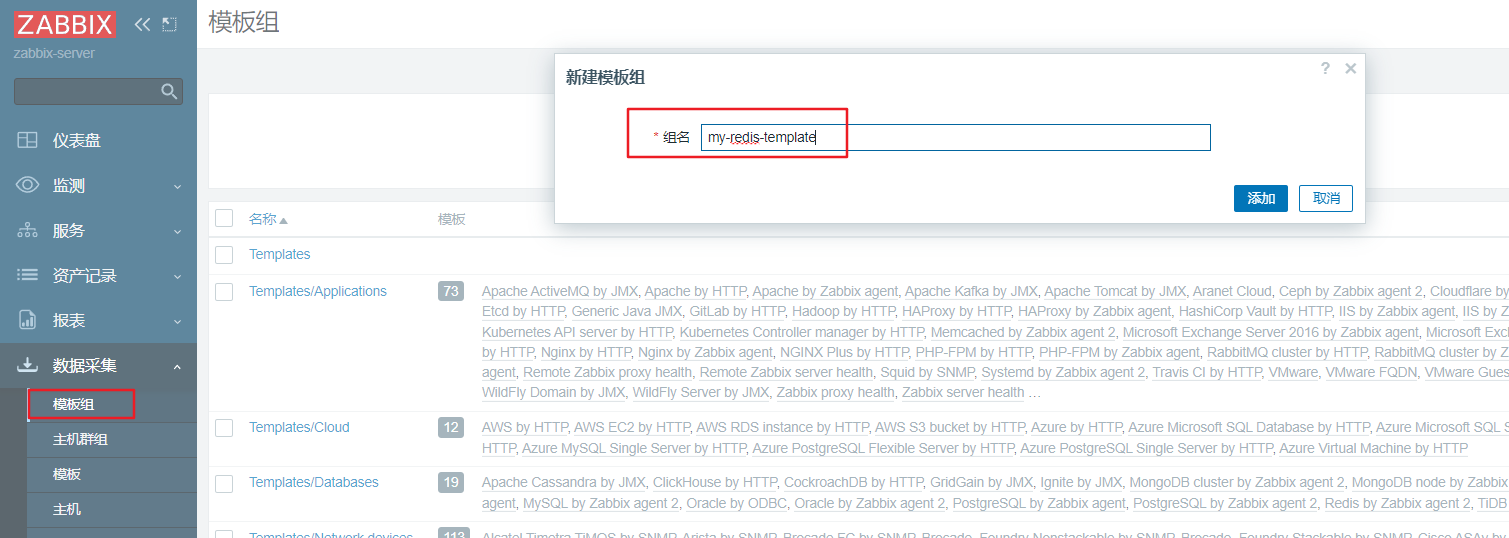Toggle sidebar auto-hide icon

coord(169,24)
